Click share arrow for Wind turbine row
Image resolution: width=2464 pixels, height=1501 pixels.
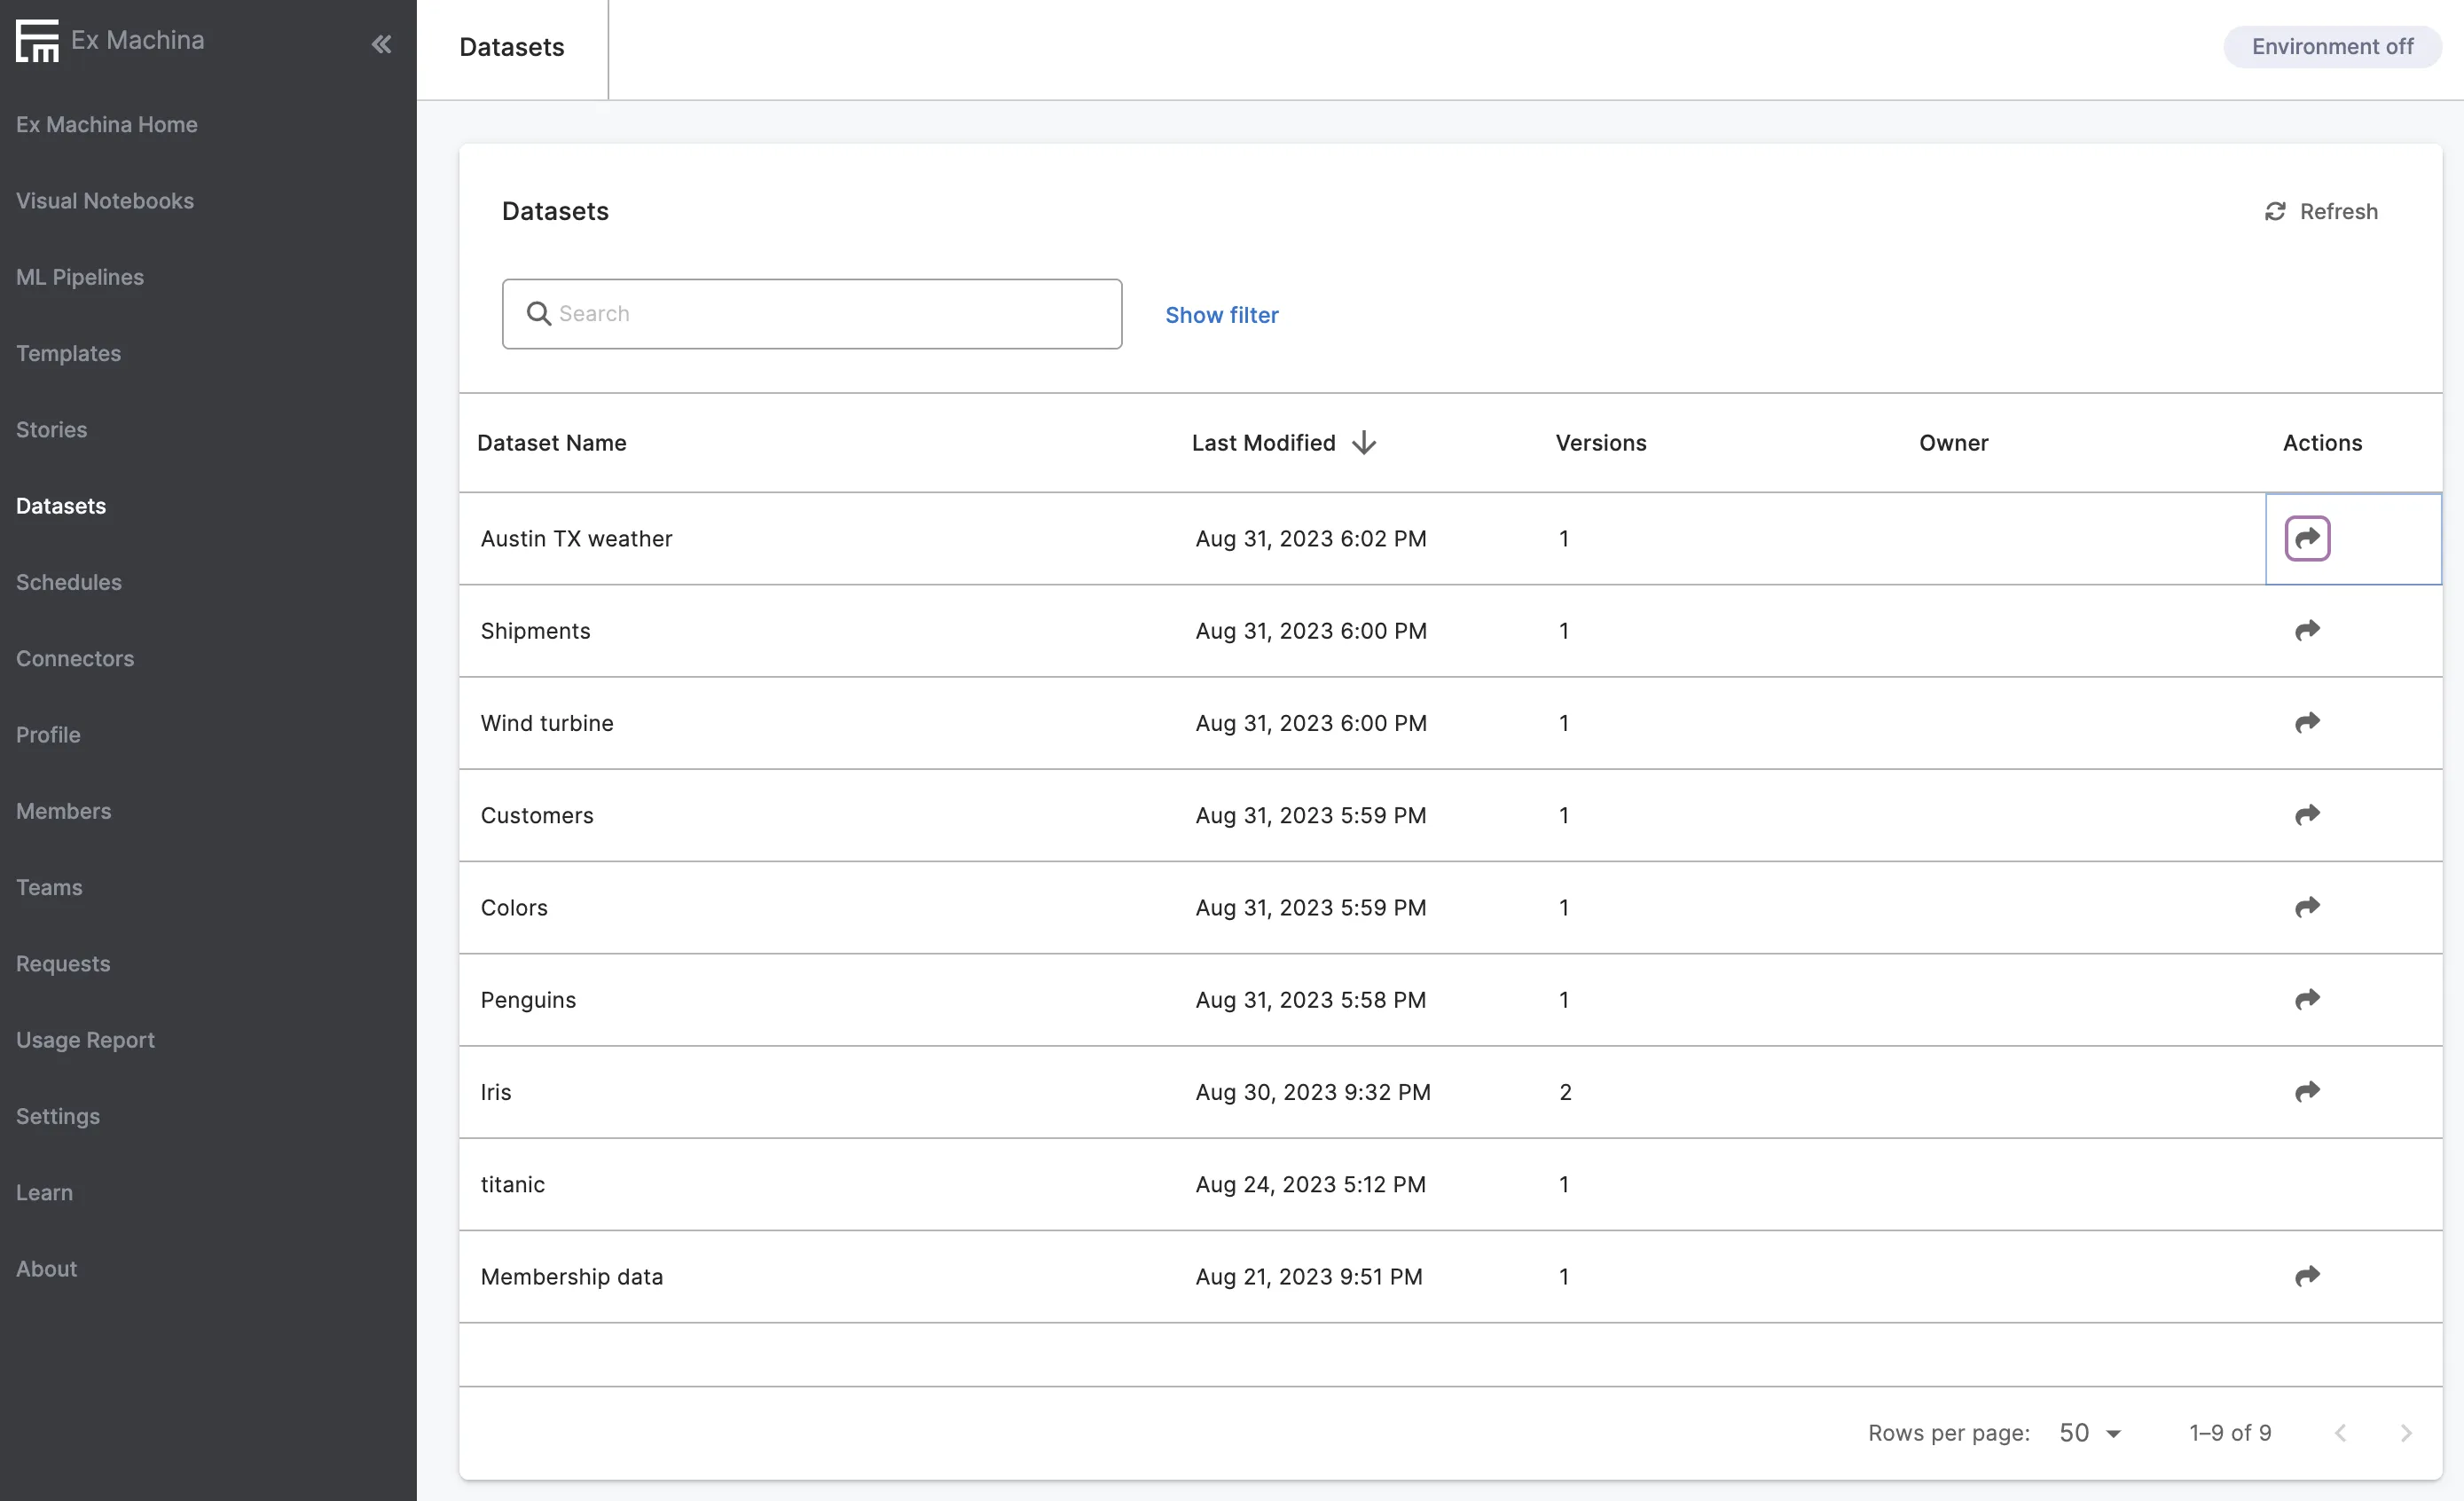tap(2306, 722)
